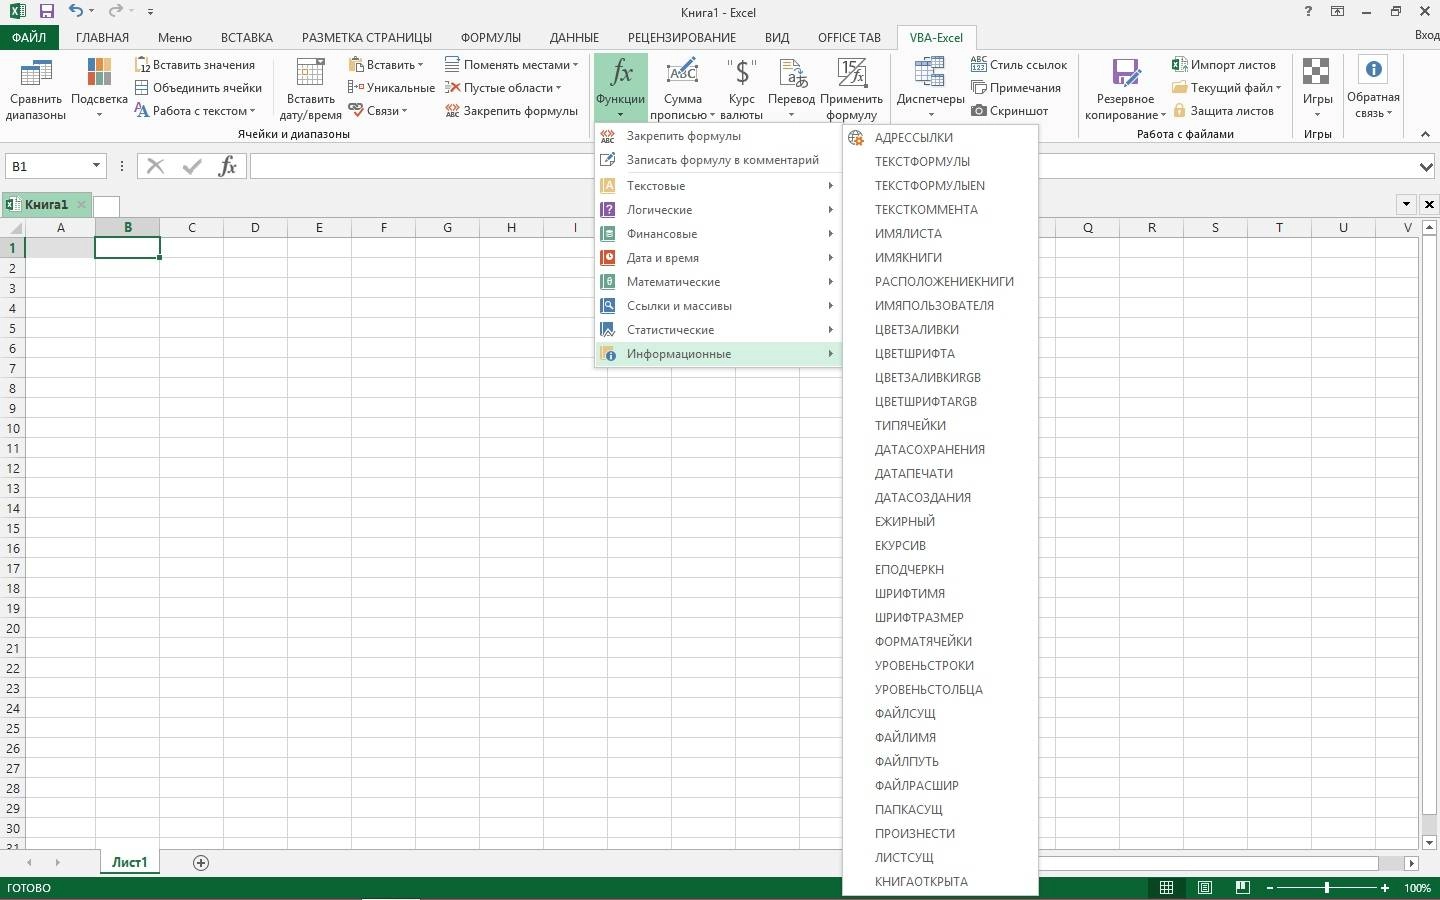
Task: Select the ДАТАСОХРАНЕНИЯ function
Action: pyautogui.click(x=940, y=450)
